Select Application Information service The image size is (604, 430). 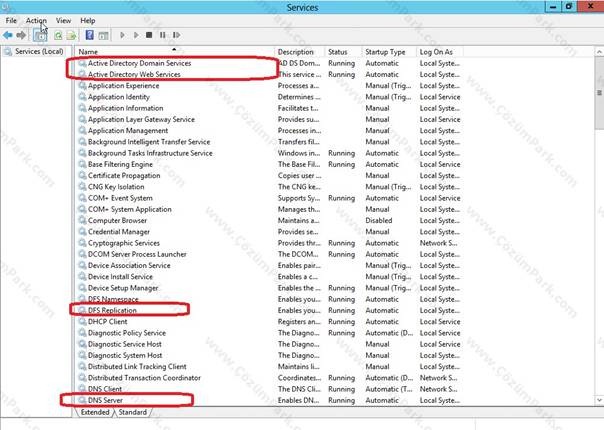click(126, 108)
